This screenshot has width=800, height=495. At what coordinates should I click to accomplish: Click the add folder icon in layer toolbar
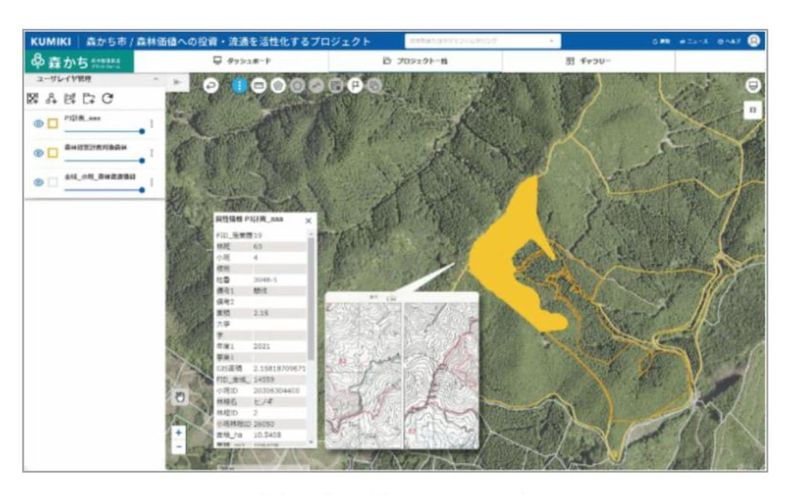pyautogui.click(x=89, y=98)
